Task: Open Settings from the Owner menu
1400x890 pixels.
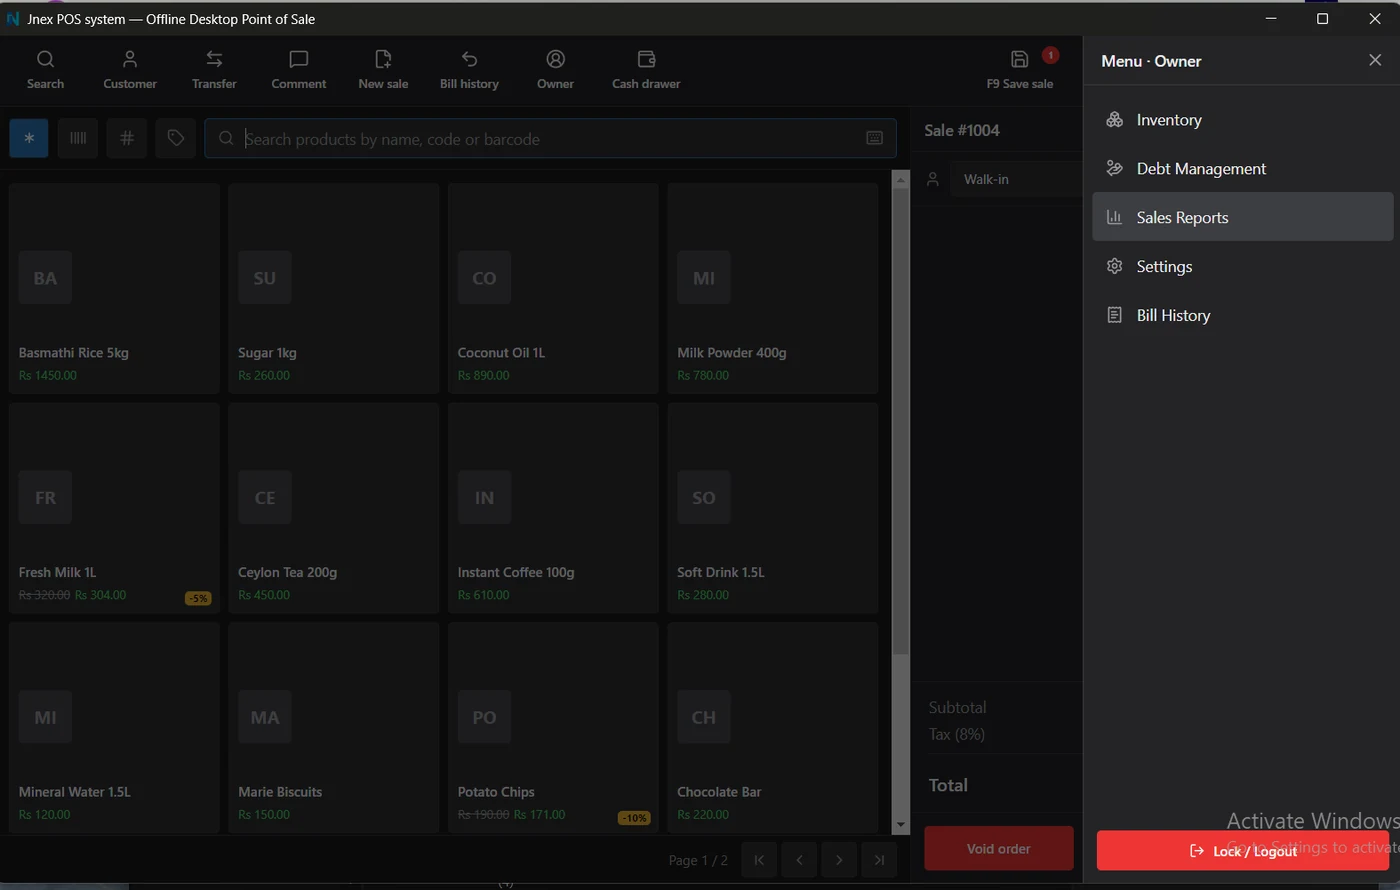Action: tap(1242, 266)
